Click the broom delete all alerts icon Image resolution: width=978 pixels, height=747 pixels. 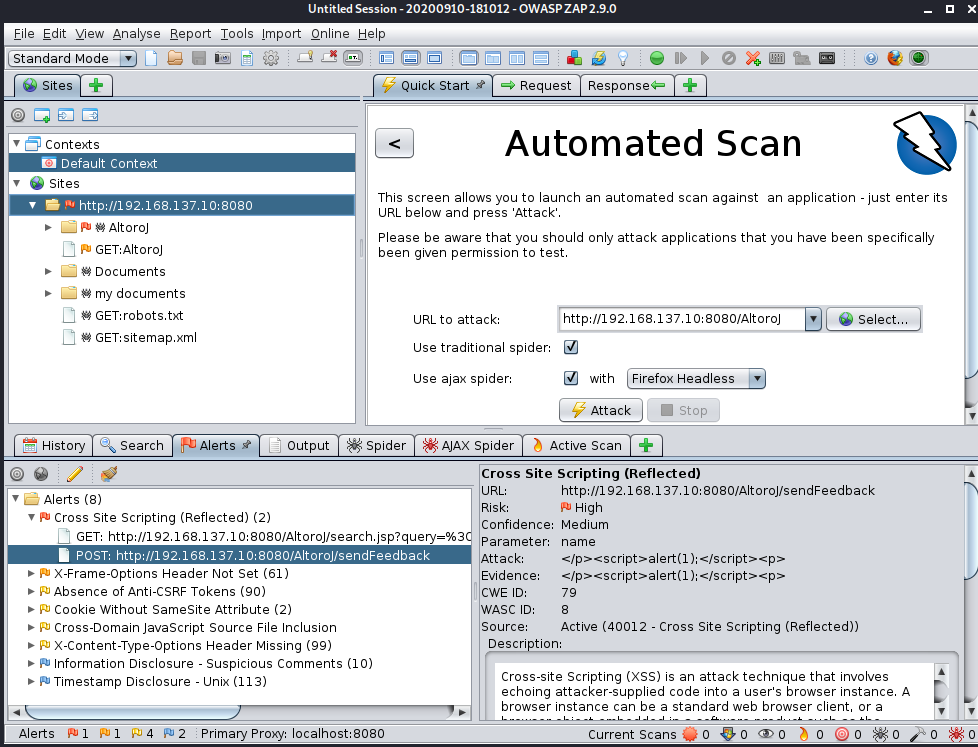pos(109,474)
